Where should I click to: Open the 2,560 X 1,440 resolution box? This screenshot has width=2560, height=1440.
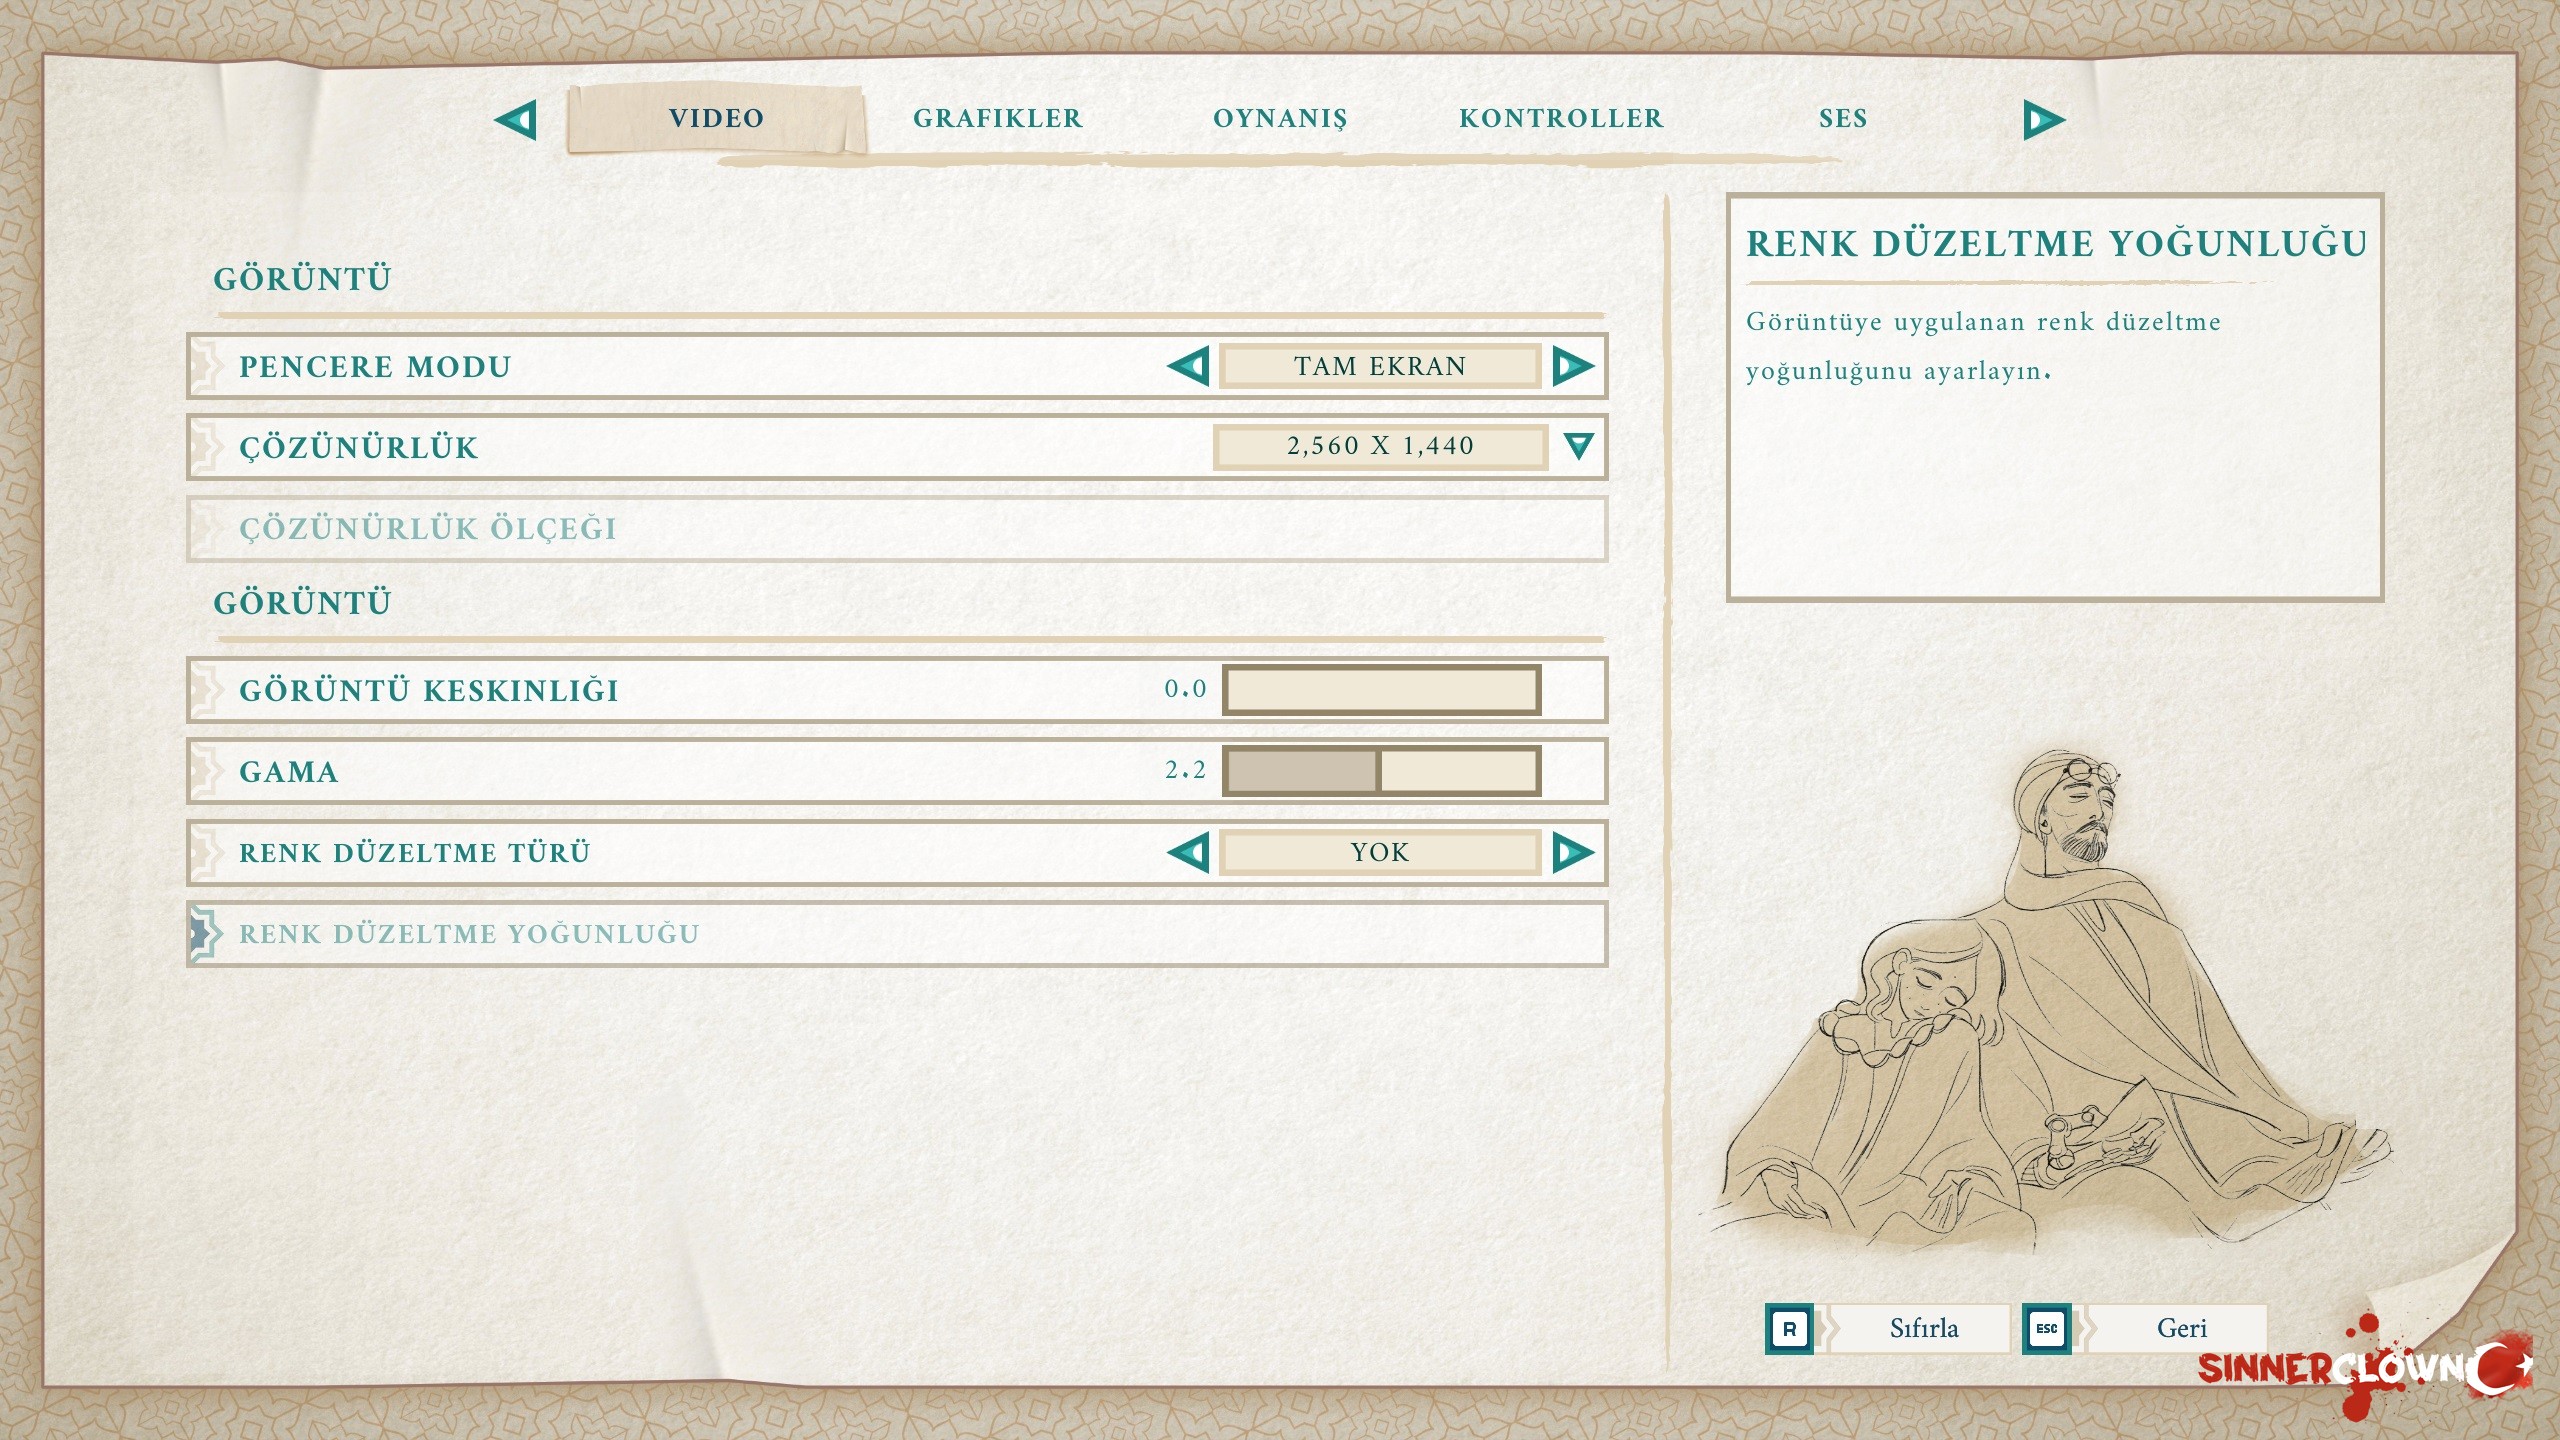[x=1380, y=446]
